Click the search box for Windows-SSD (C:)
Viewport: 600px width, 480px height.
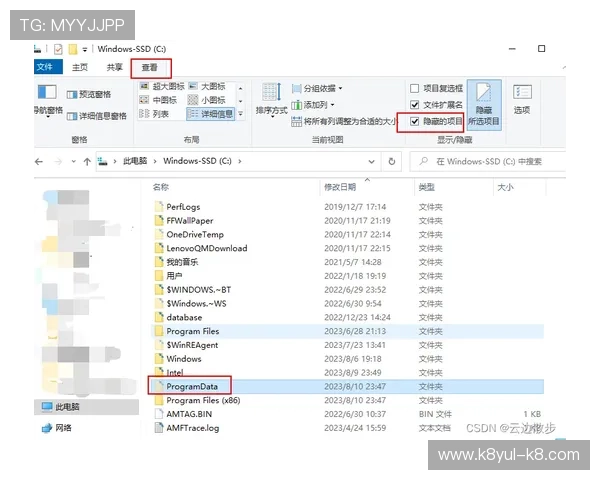(x=488, y=162)
